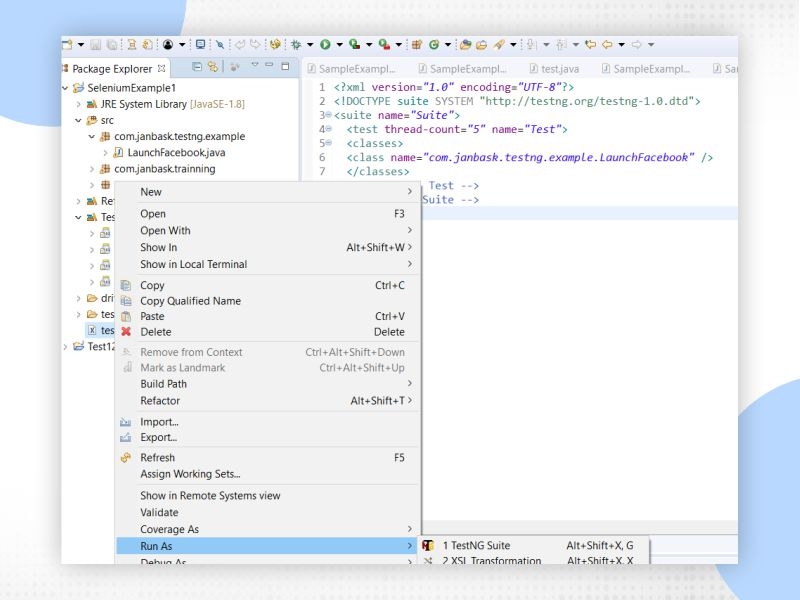Collapse the src source folder
Image resolution: width=800 pixels, height=600 pixels.
pyautogui.click(x=77, y=120)
